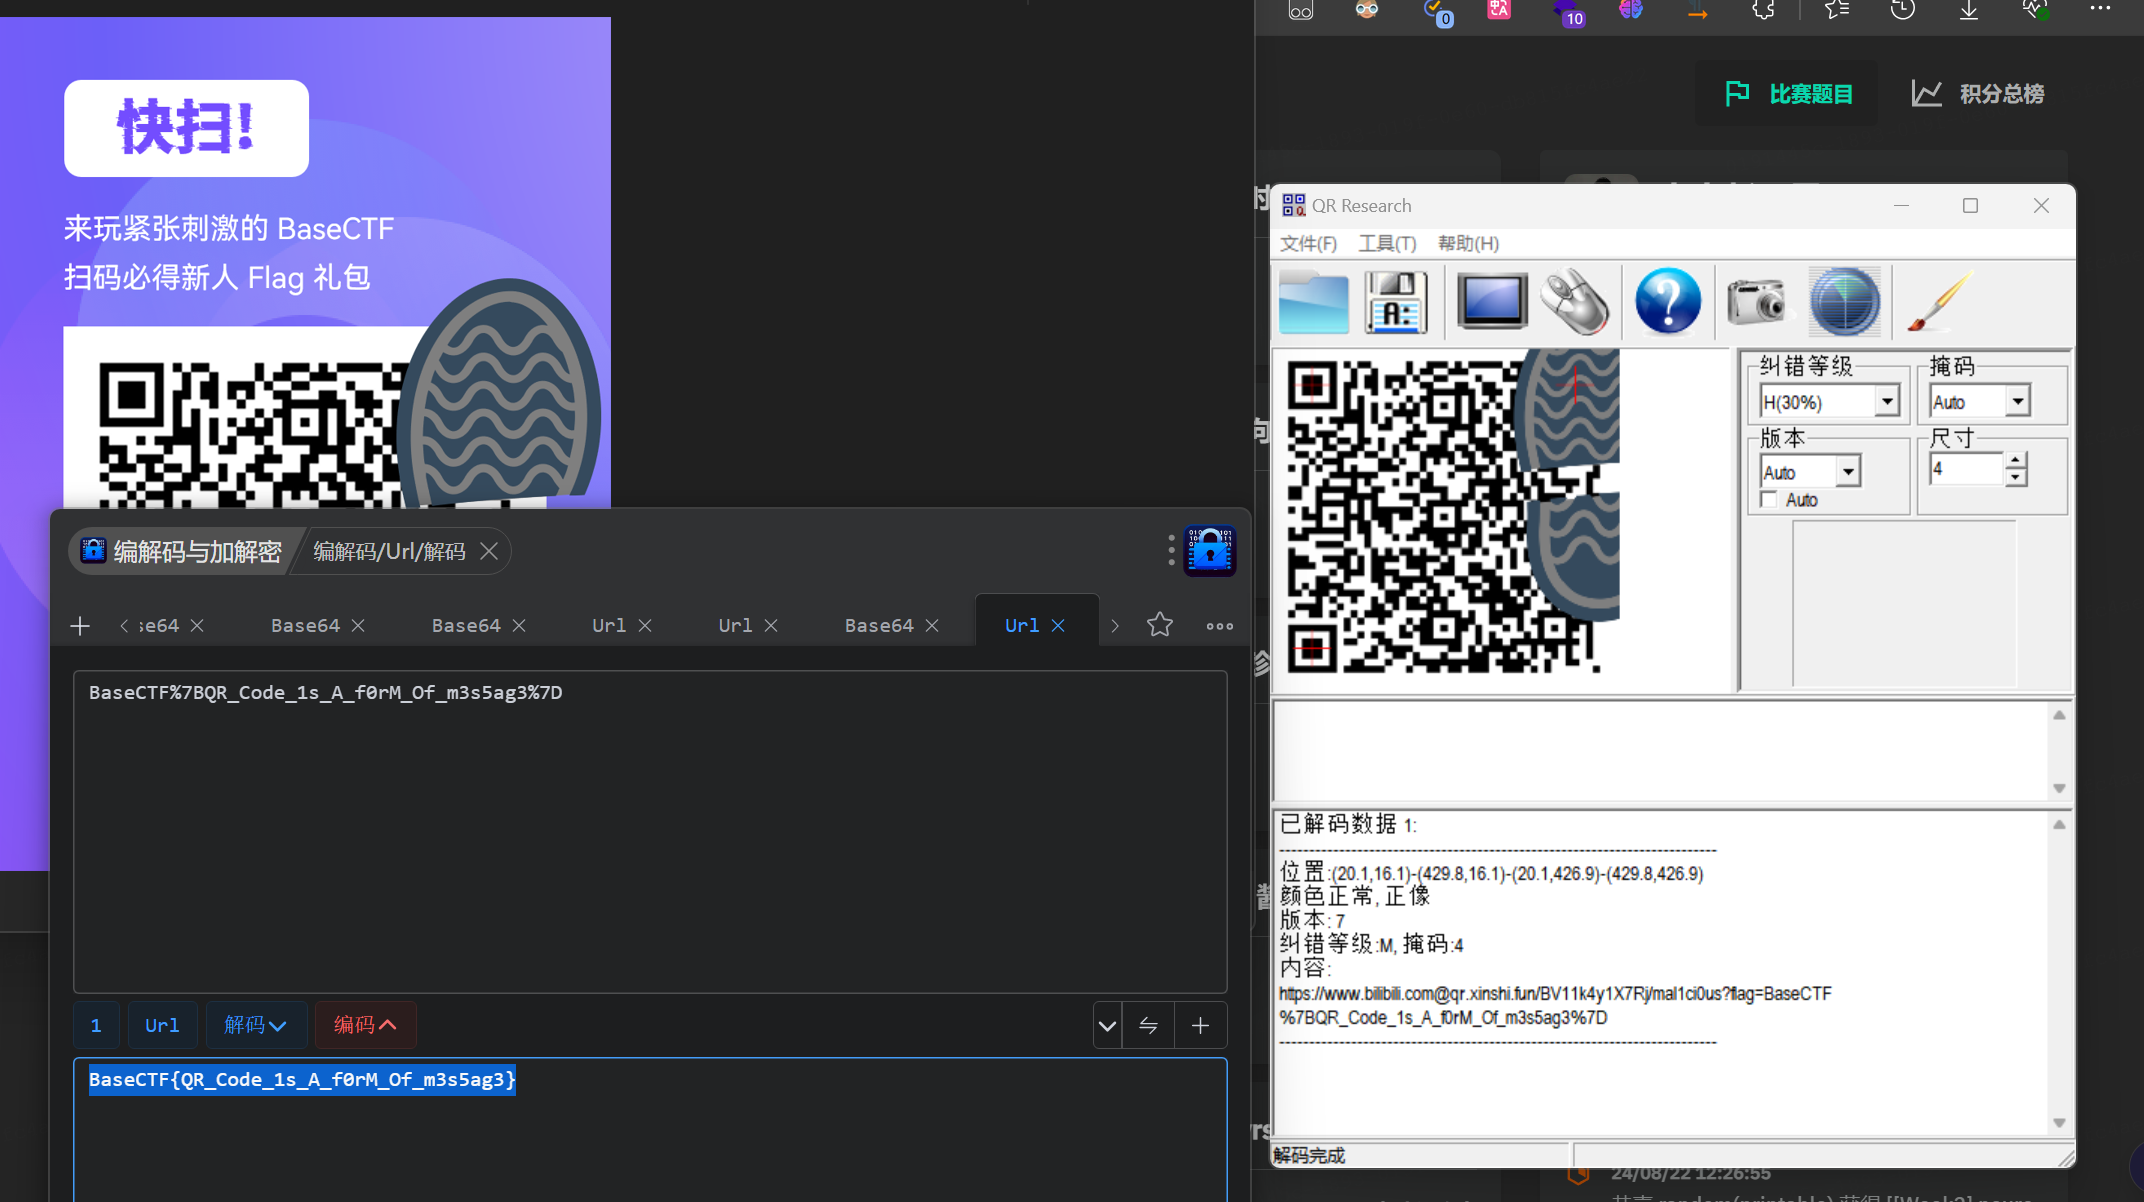Image resolution: width=2144 pixels, height=1202 pixels.
Task: Click the globe radar icon in QR Research toolbar
Action: pyautogui.click(x=1845, y=302)
